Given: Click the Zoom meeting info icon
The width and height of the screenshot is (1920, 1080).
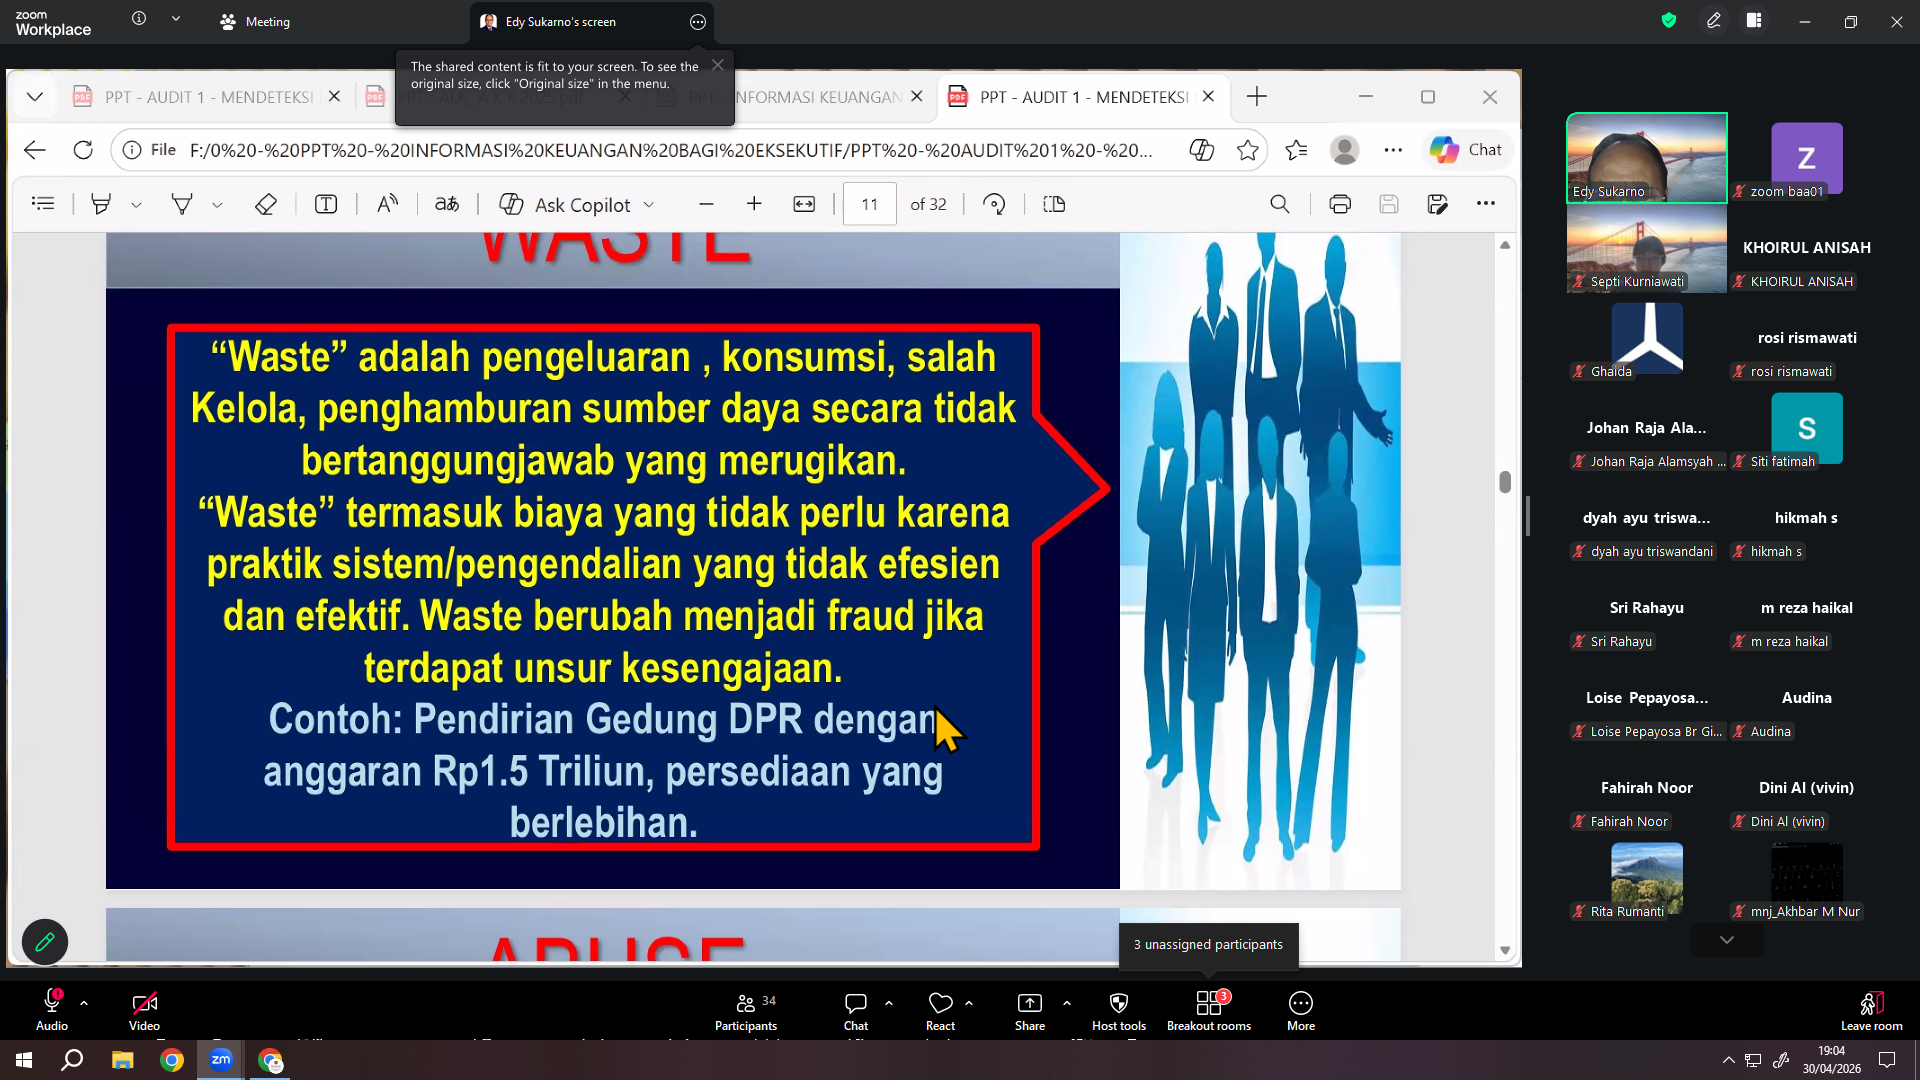Looking at the screenshot, I should [x=139, y=19].
